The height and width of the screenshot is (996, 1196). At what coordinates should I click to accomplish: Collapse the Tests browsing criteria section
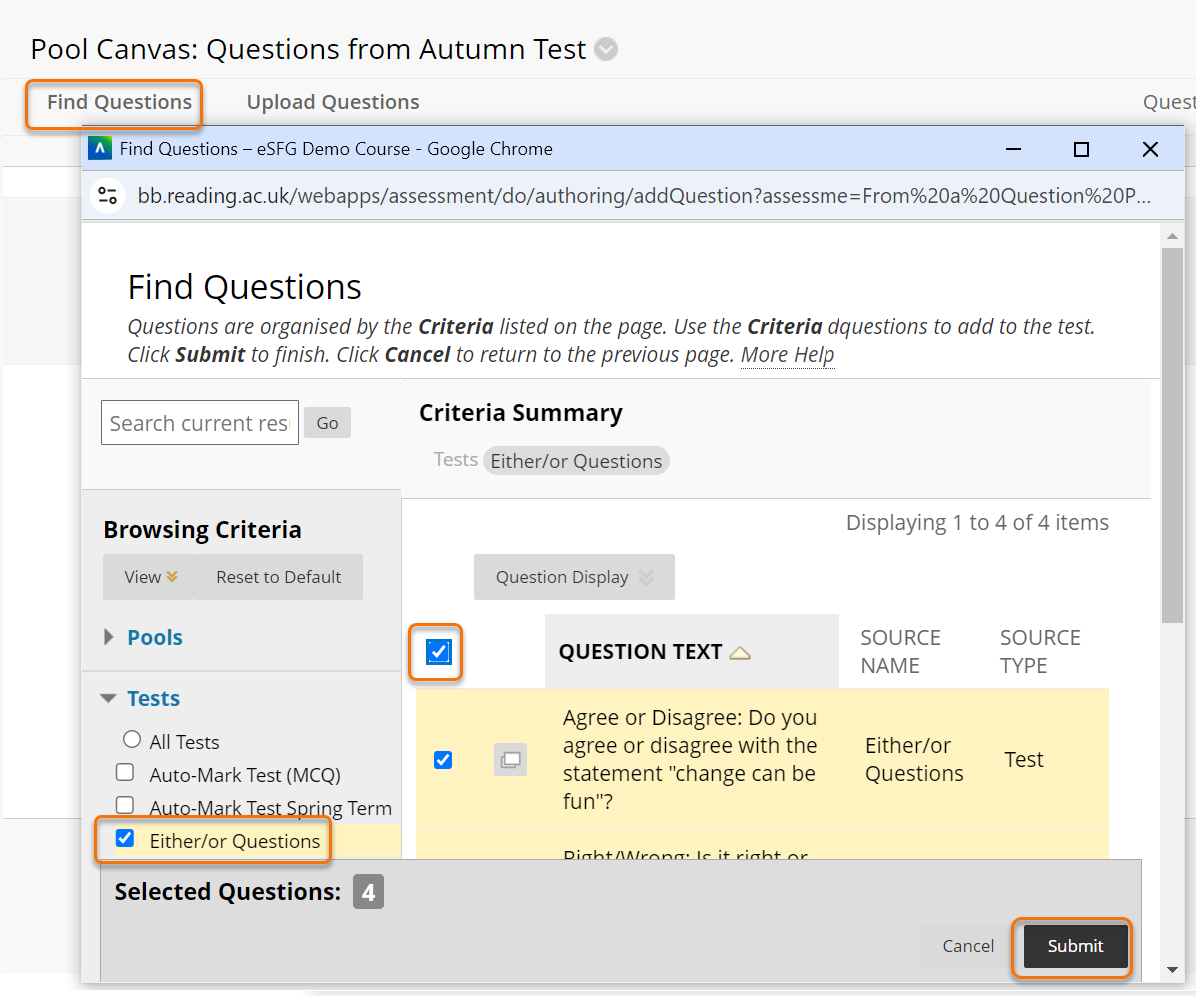pos(109,699)
